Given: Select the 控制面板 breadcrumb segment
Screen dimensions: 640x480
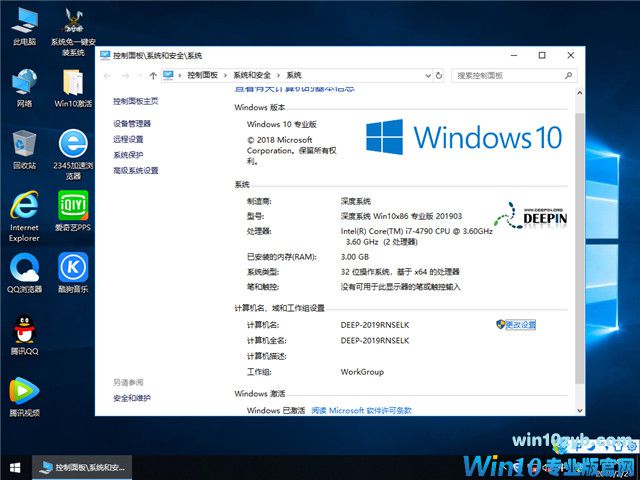Looking at the screenshot, I should click(x=203, y=76).
